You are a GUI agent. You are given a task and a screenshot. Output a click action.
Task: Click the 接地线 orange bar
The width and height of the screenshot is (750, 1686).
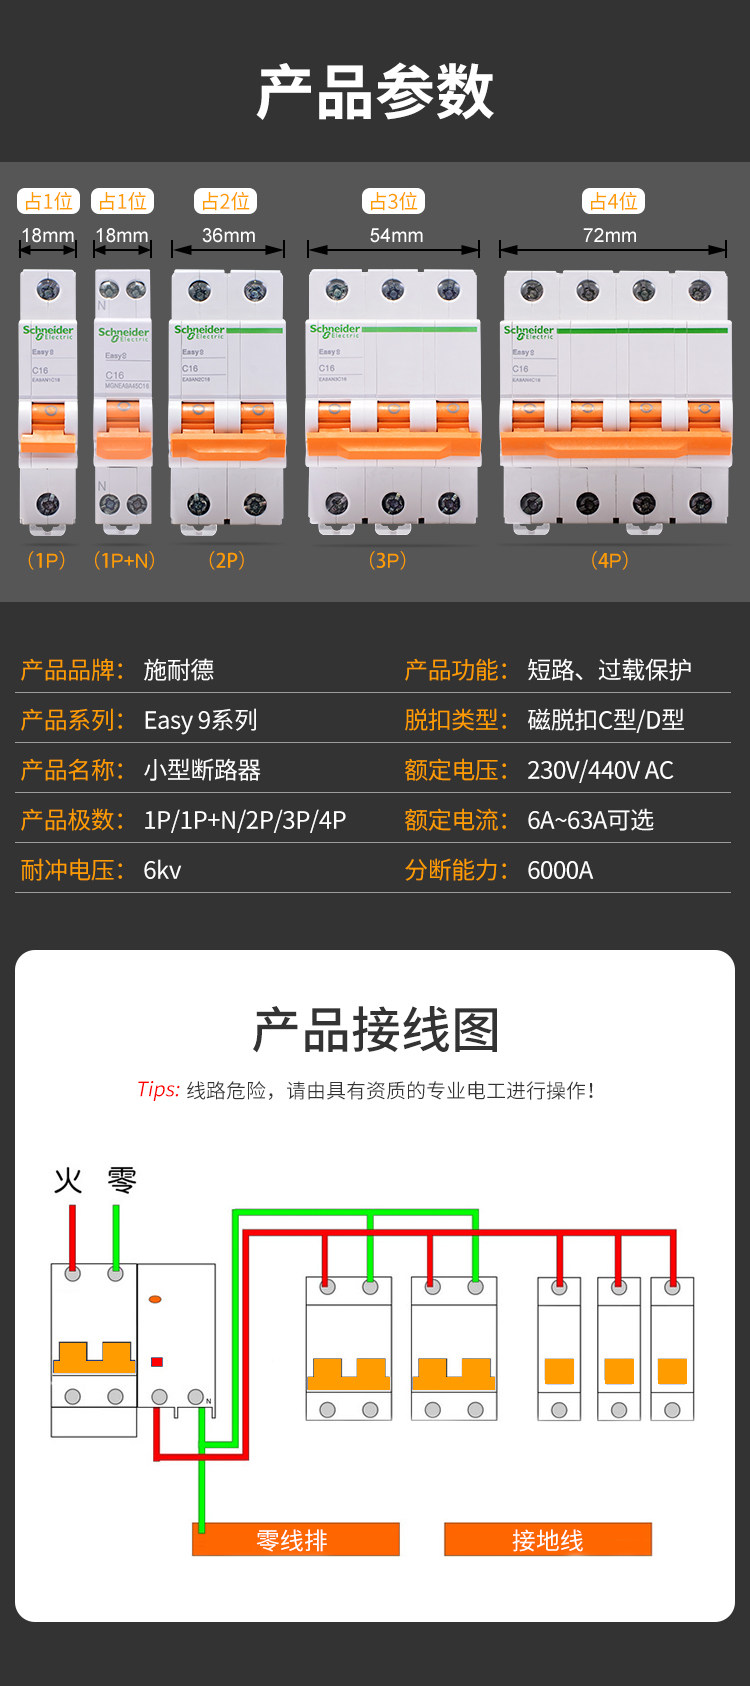(548, 1539)
